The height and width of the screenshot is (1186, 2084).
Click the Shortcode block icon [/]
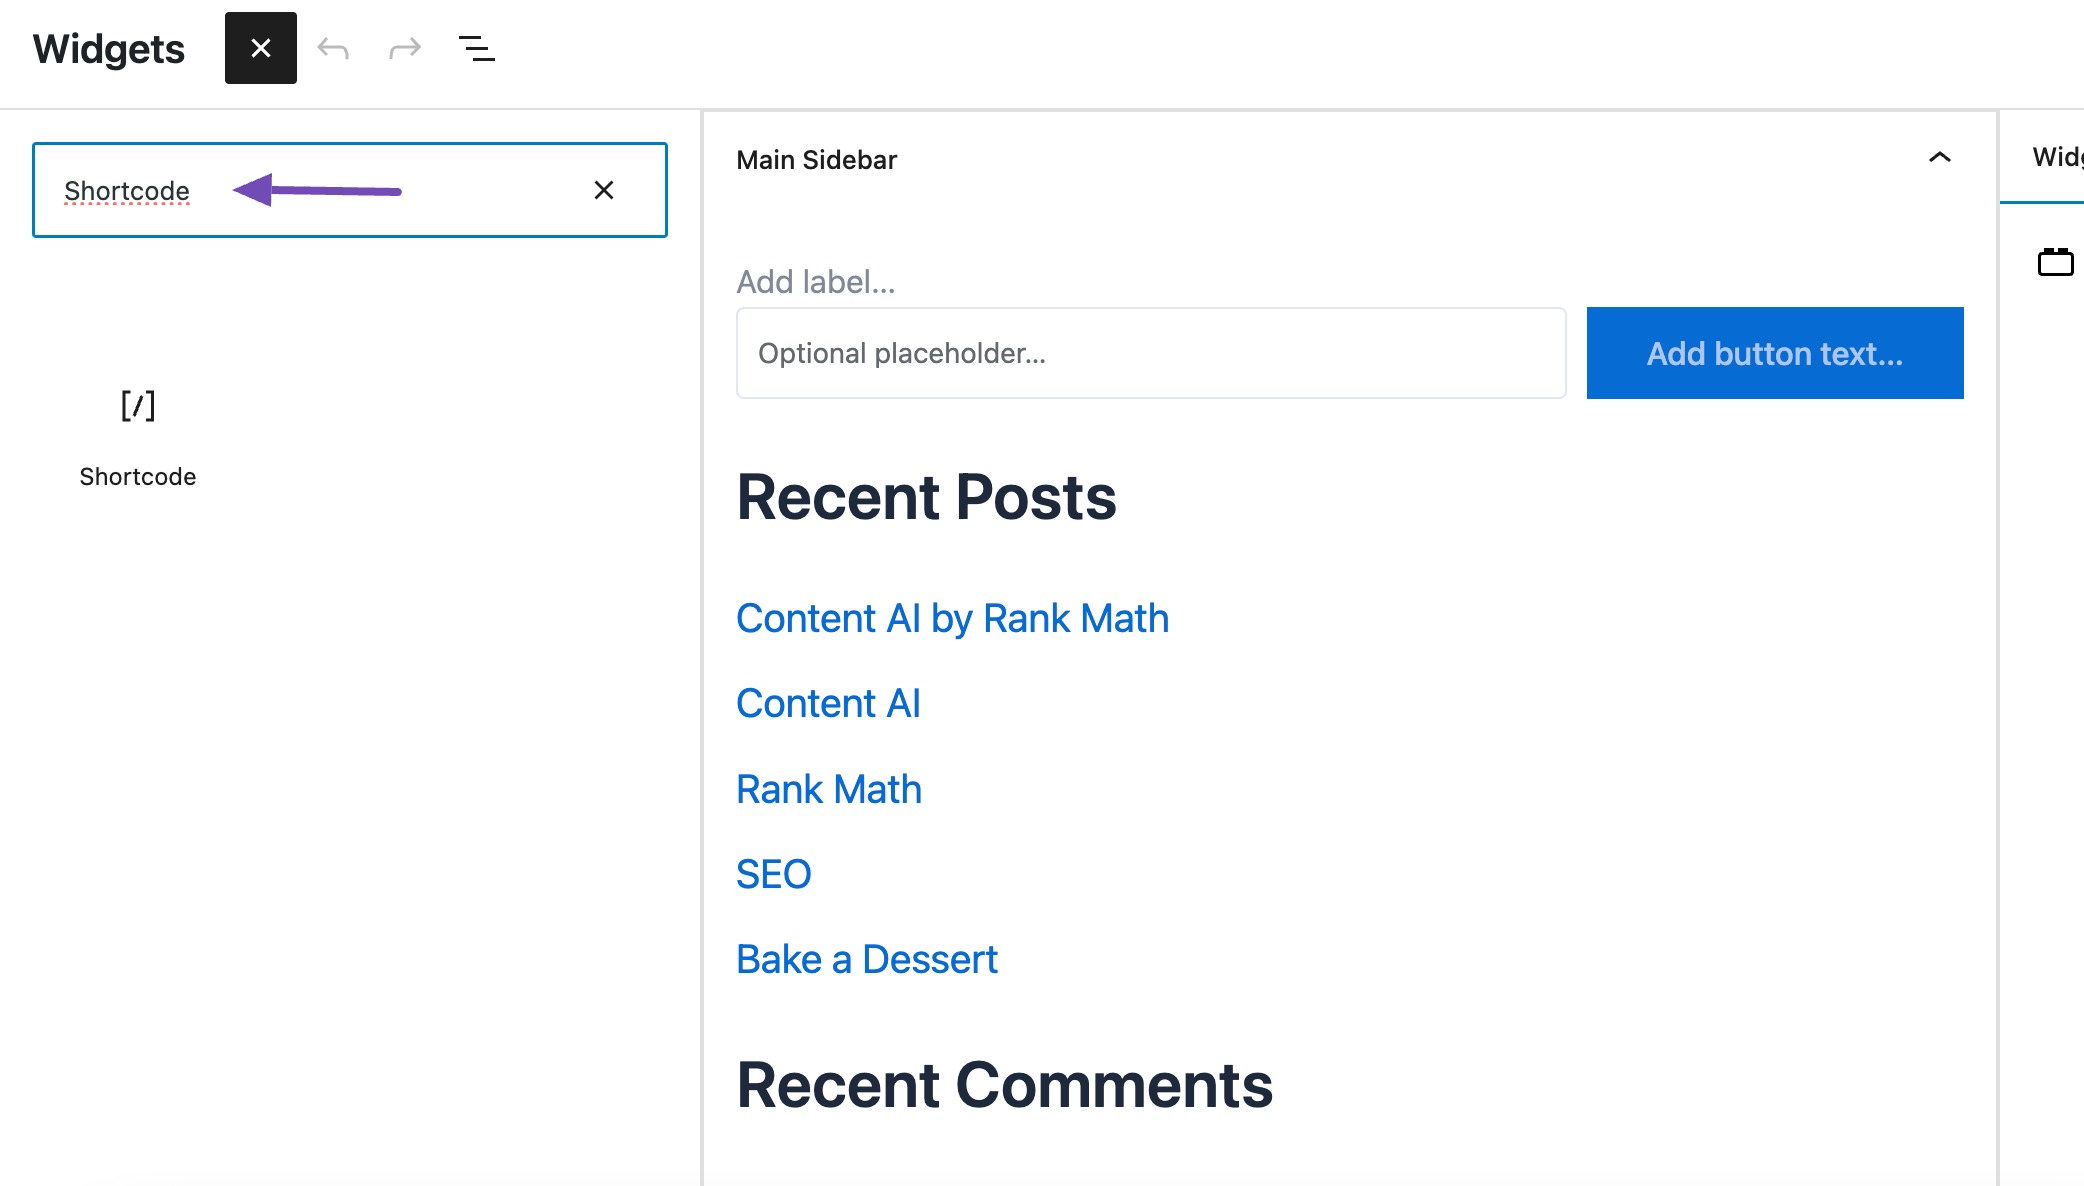click(x=137, y=405)
